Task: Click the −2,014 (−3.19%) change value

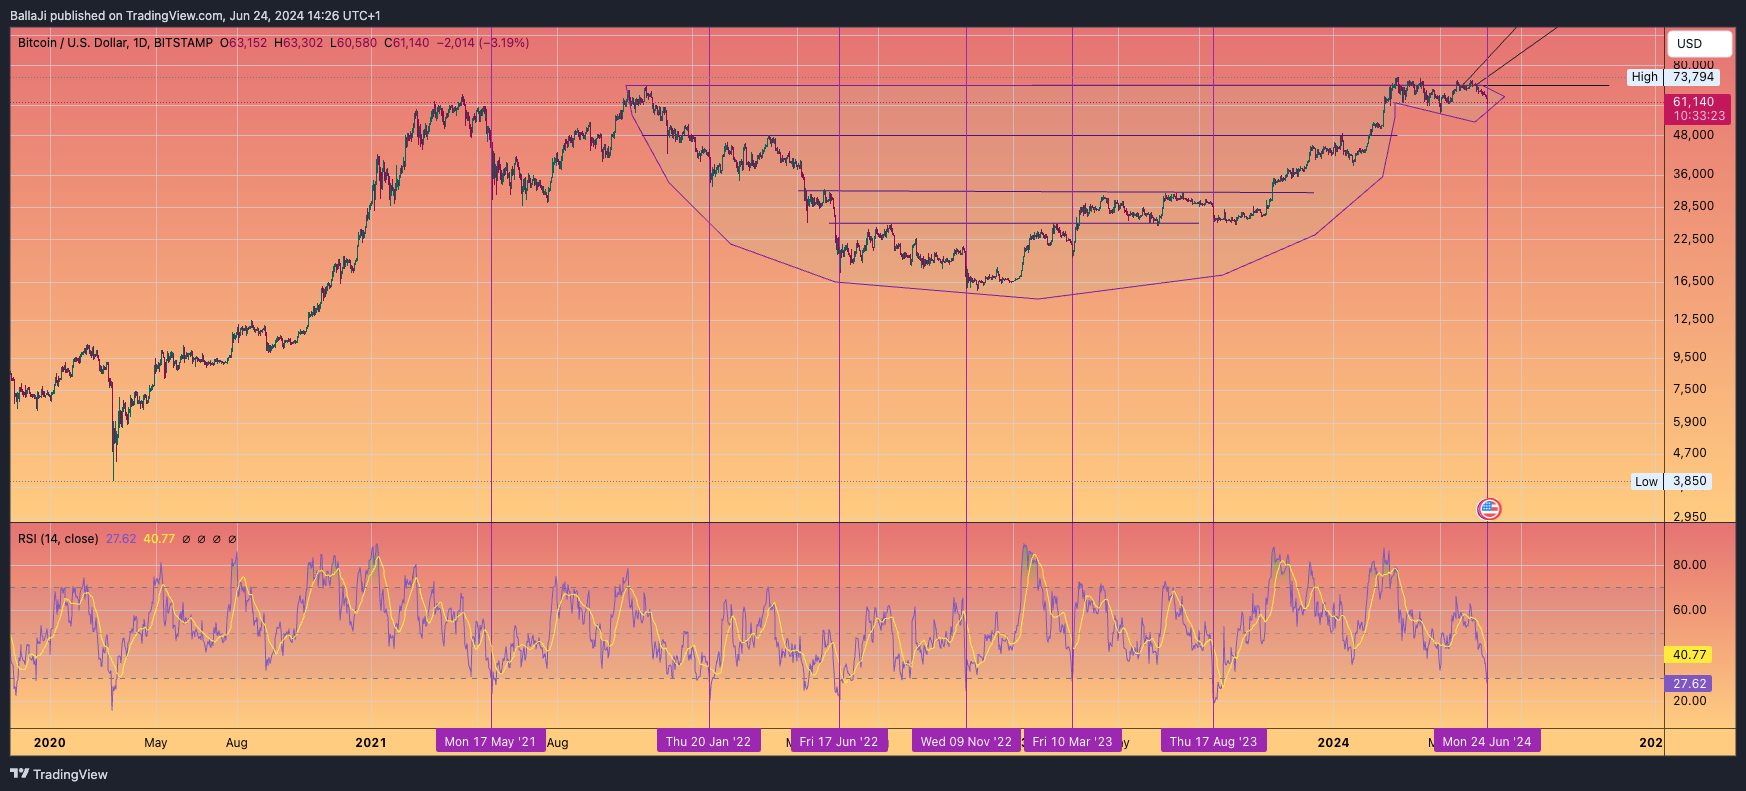Action: [x=483, y=43]
